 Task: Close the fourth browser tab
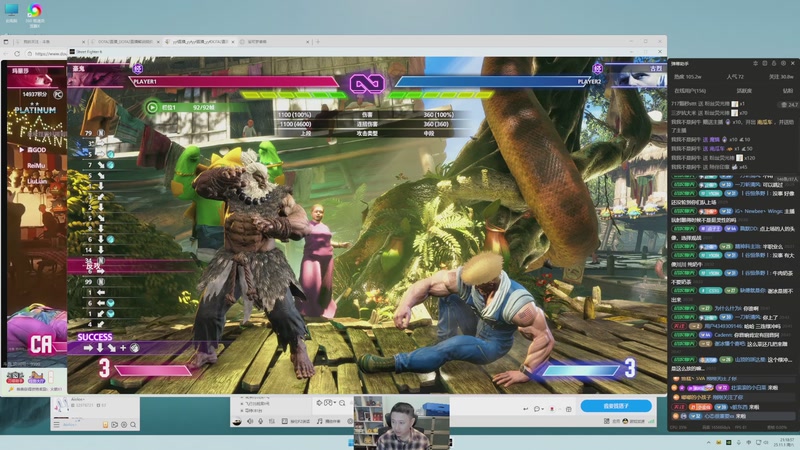click(308, 42)
